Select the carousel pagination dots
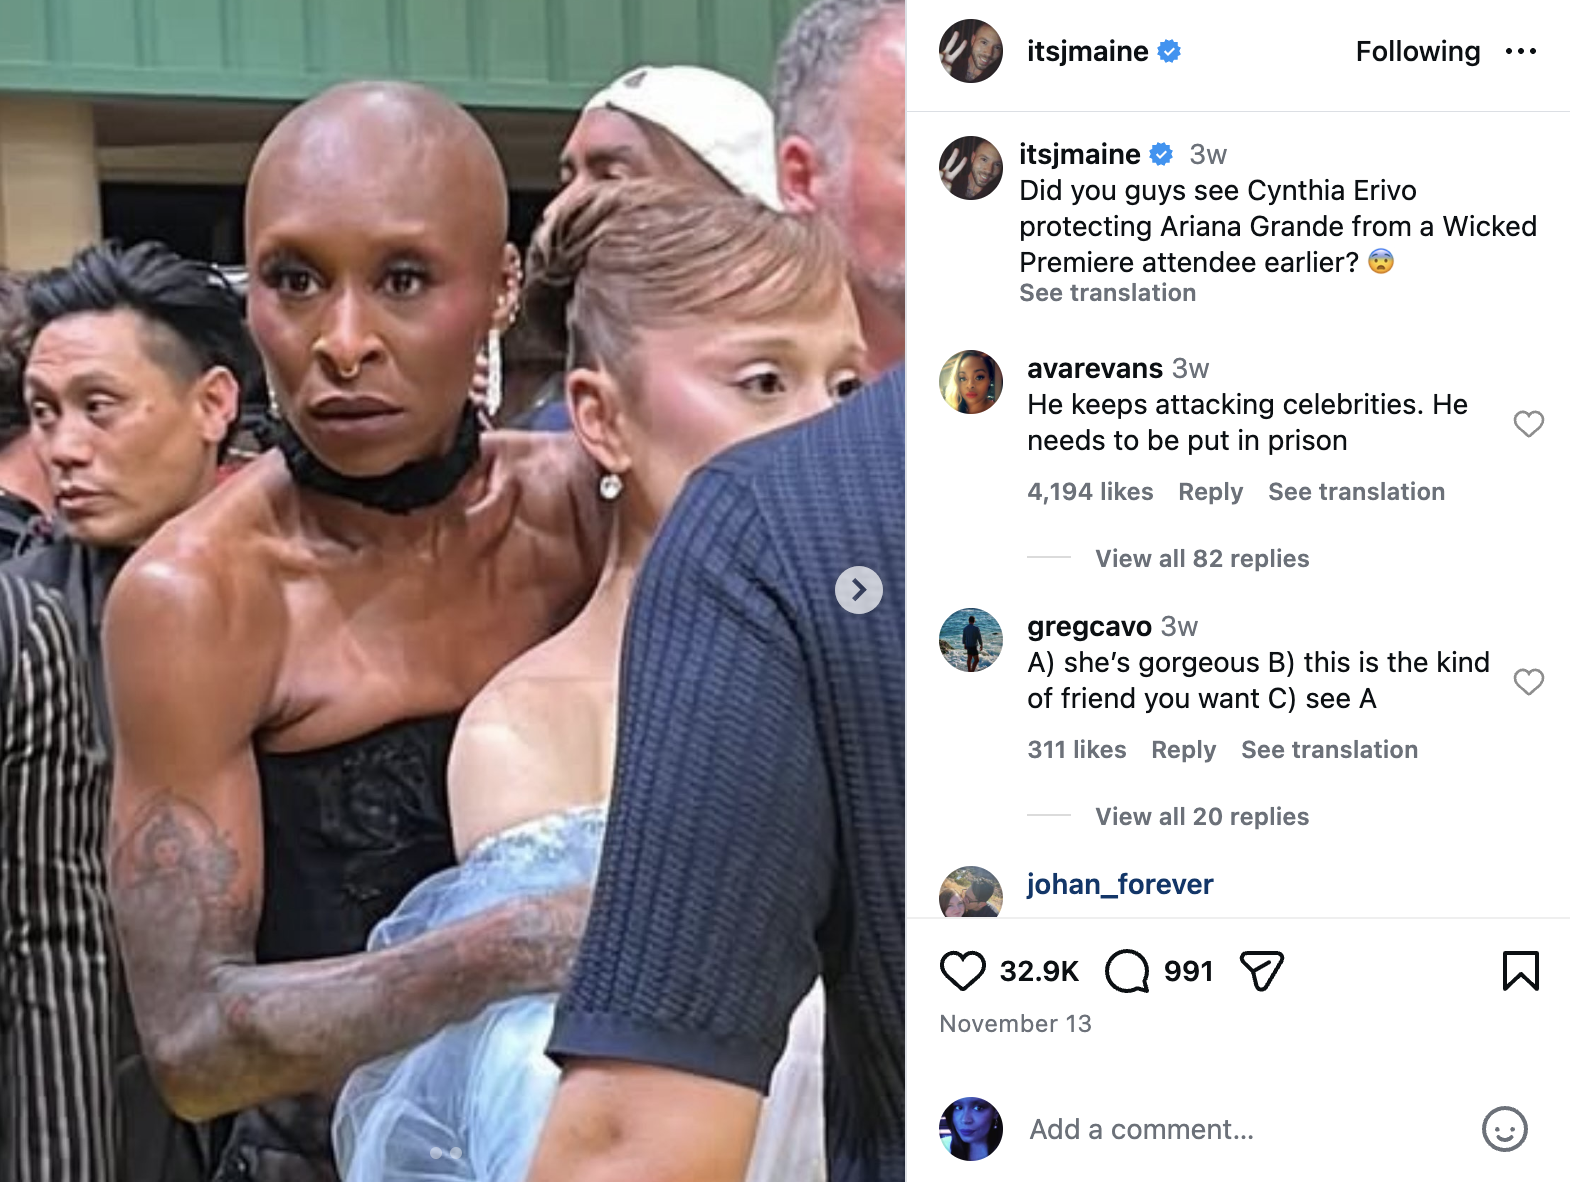Viewport: 1570px width, 1182px height. click(445, 1153)
